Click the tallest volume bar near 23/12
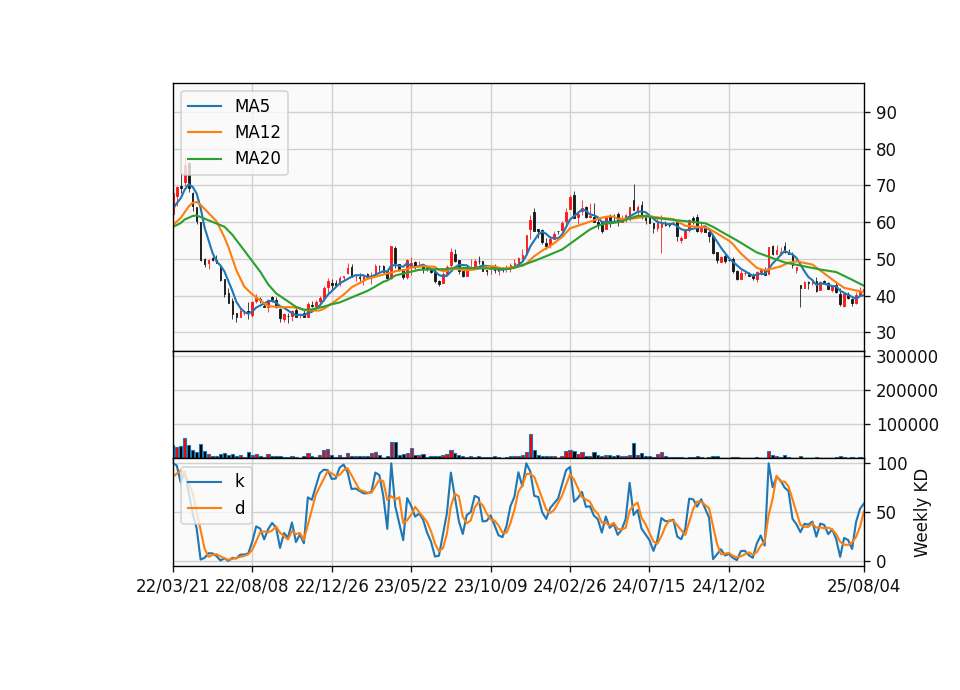The width and height of the screenshot is (960, 690). (x=531, y=446)
